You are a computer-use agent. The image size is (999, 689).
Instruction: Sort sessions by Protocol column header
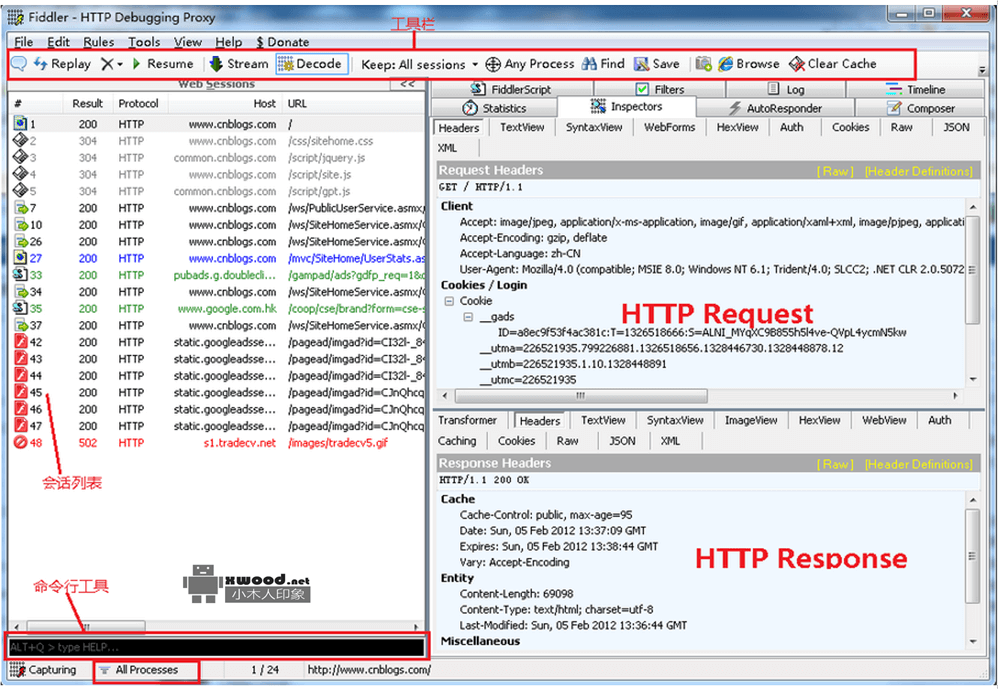coord(138,103)
